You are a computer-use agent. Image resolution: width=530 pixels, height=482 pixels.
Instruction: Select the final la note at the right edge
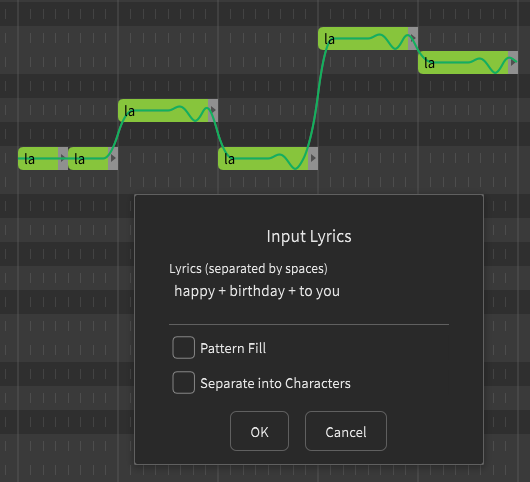tap(463, 63)
